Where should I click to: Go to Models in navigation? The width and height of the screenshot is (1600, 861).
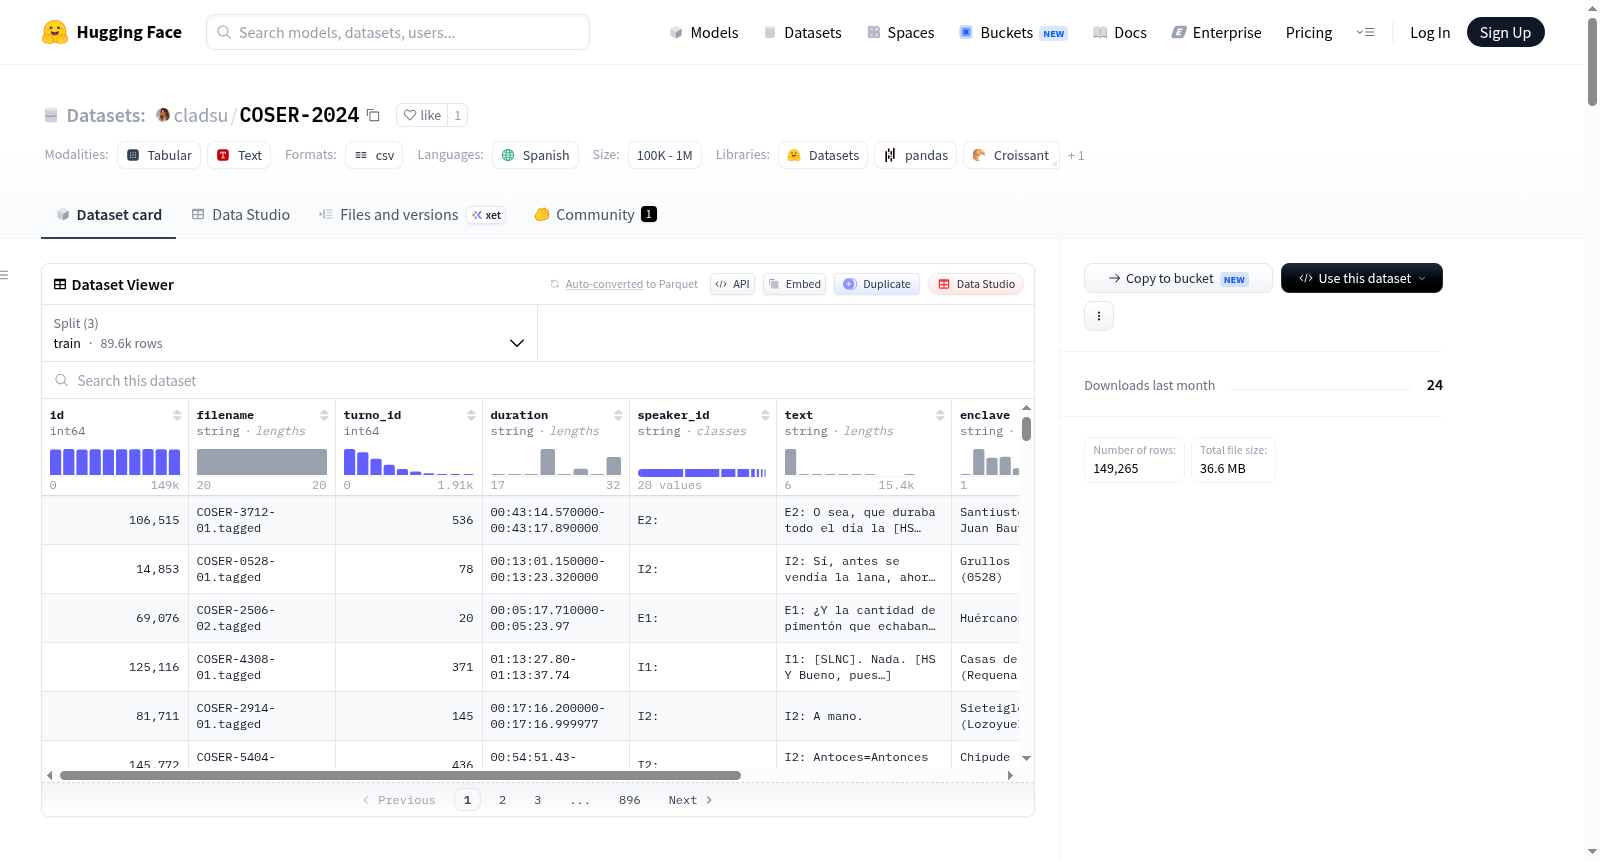tap(704, 32)
